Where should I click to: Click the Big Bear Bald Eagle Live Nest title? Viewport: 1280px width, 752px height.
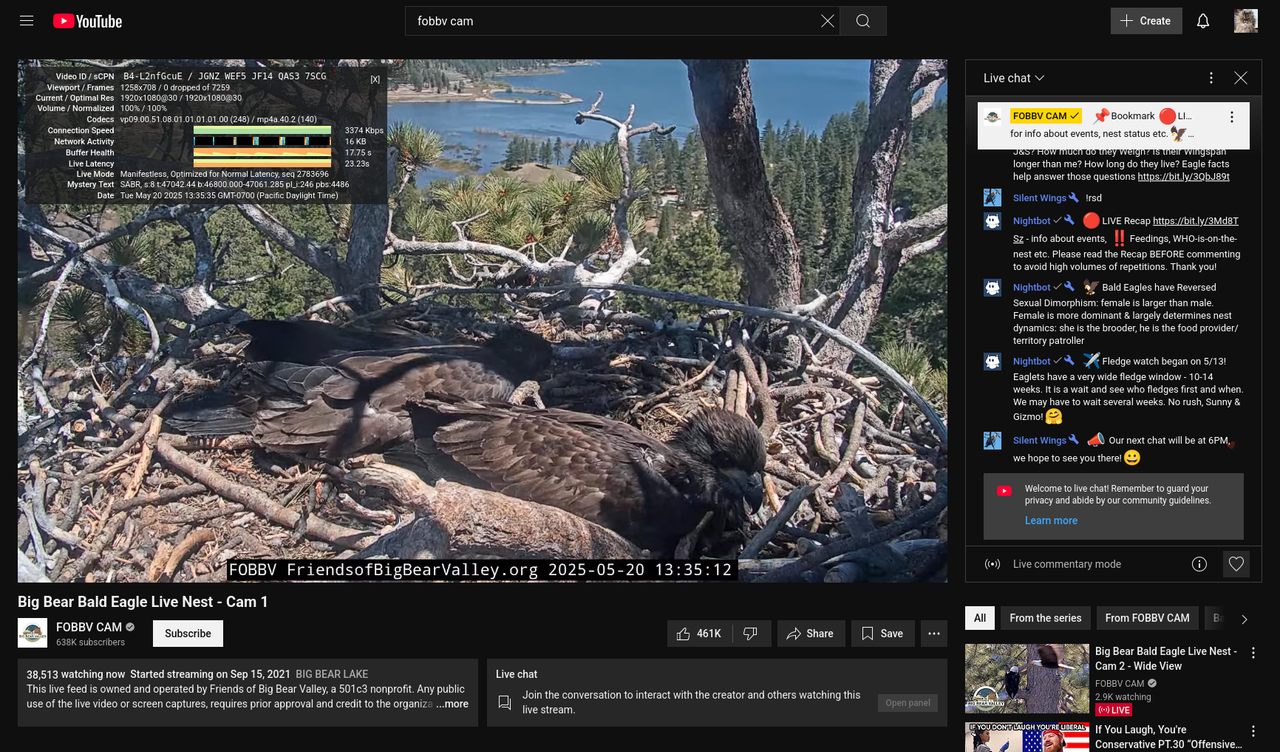143,602
